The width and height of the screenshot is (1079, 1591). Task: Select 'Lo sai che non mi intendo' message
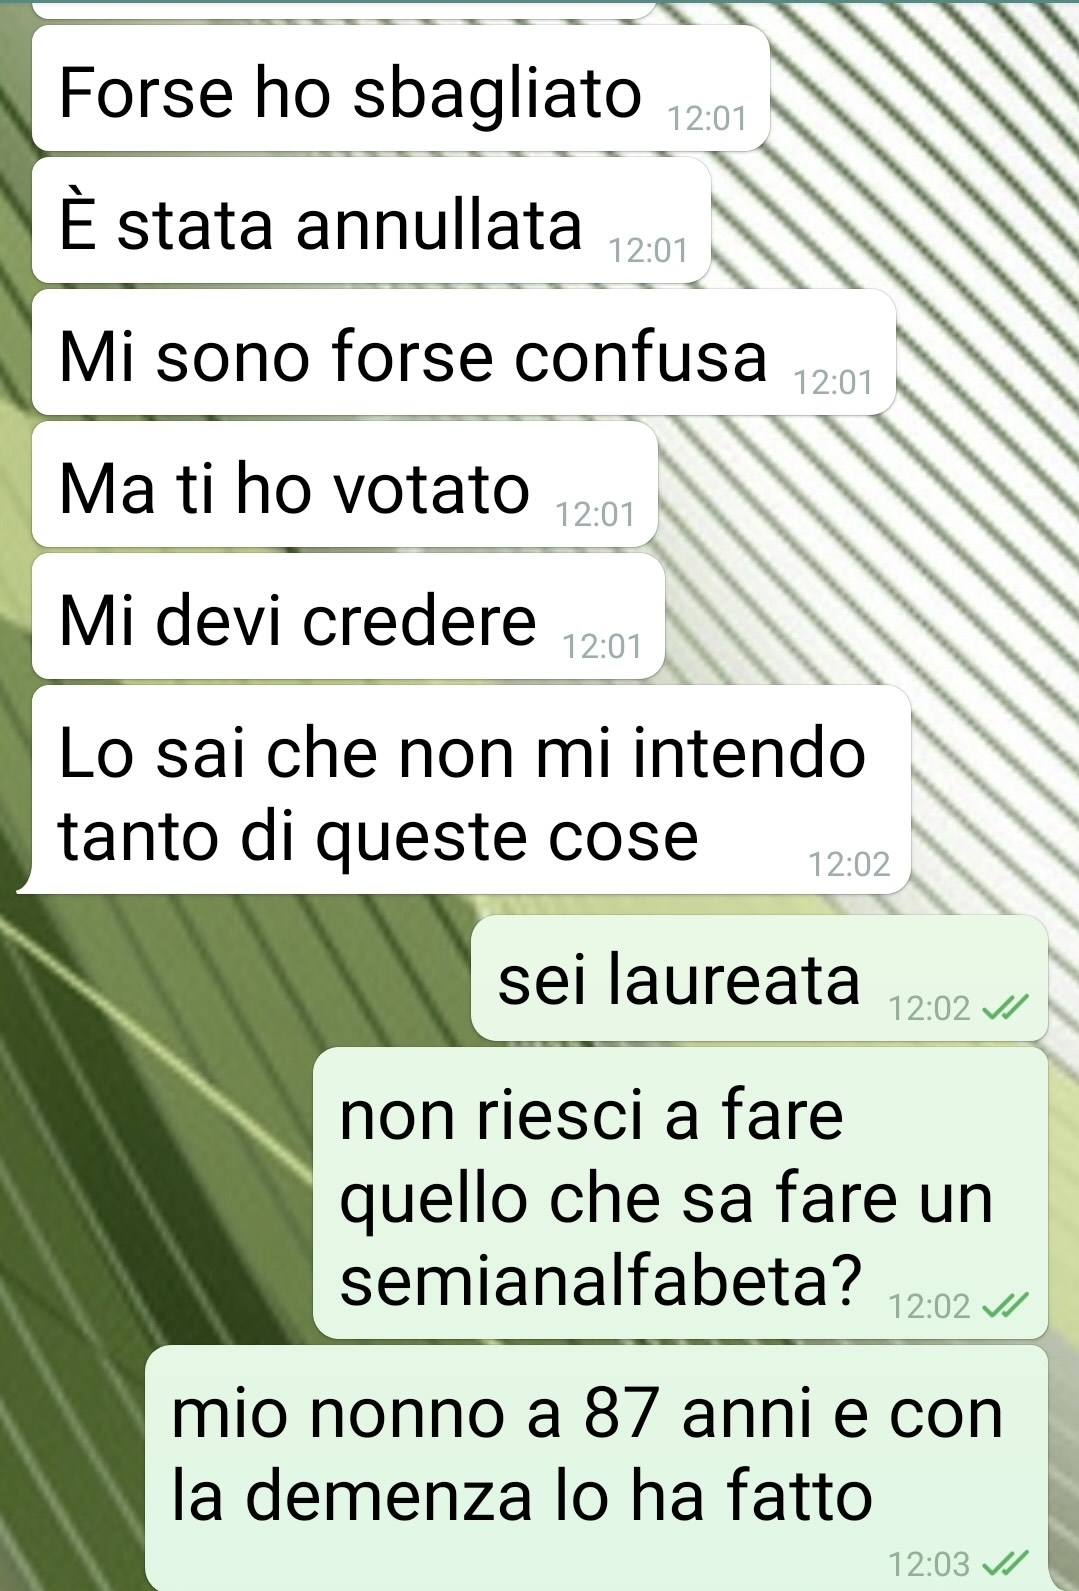[471, 789]
